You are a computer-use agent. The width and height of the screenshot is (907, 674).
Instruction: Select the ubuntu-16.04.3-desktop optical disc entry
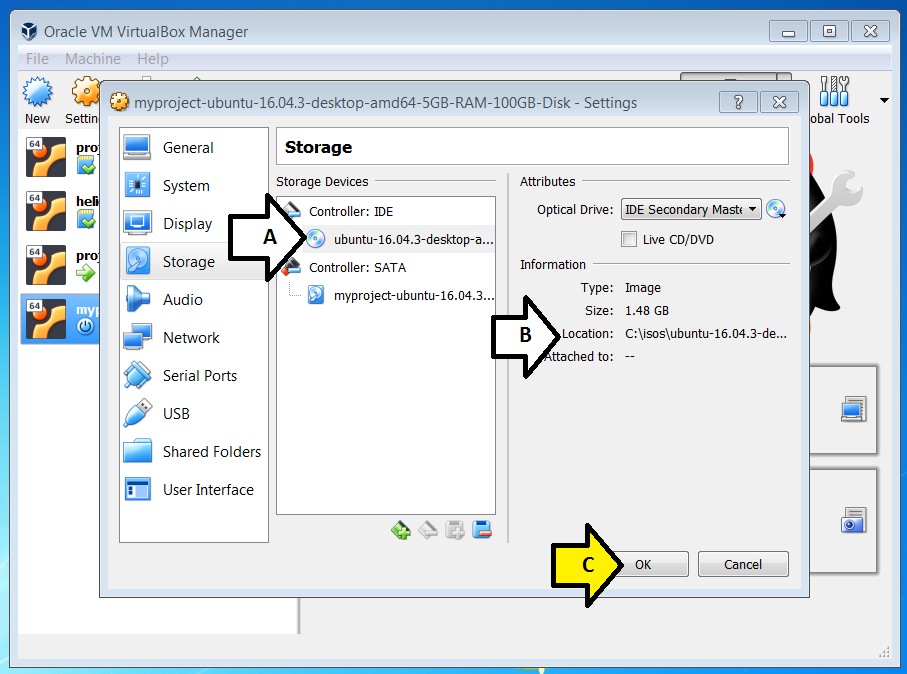tap(399, 239)
